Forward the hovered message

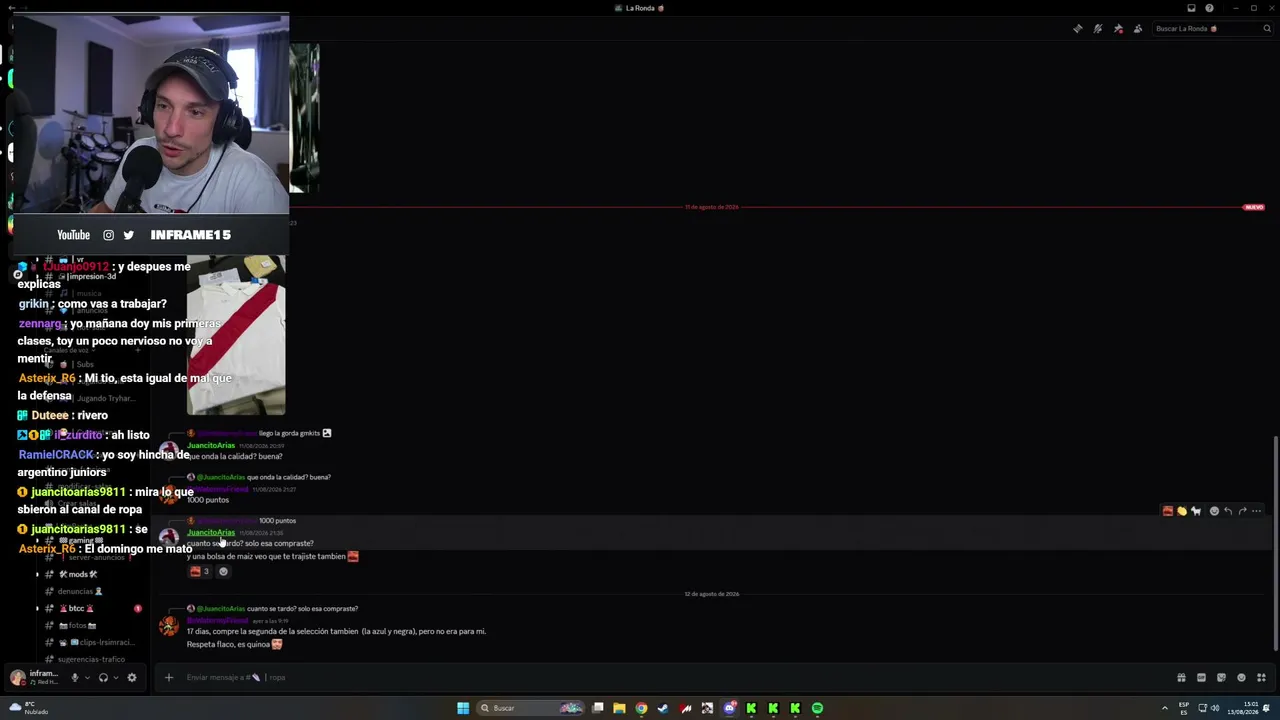point(1242,511)
